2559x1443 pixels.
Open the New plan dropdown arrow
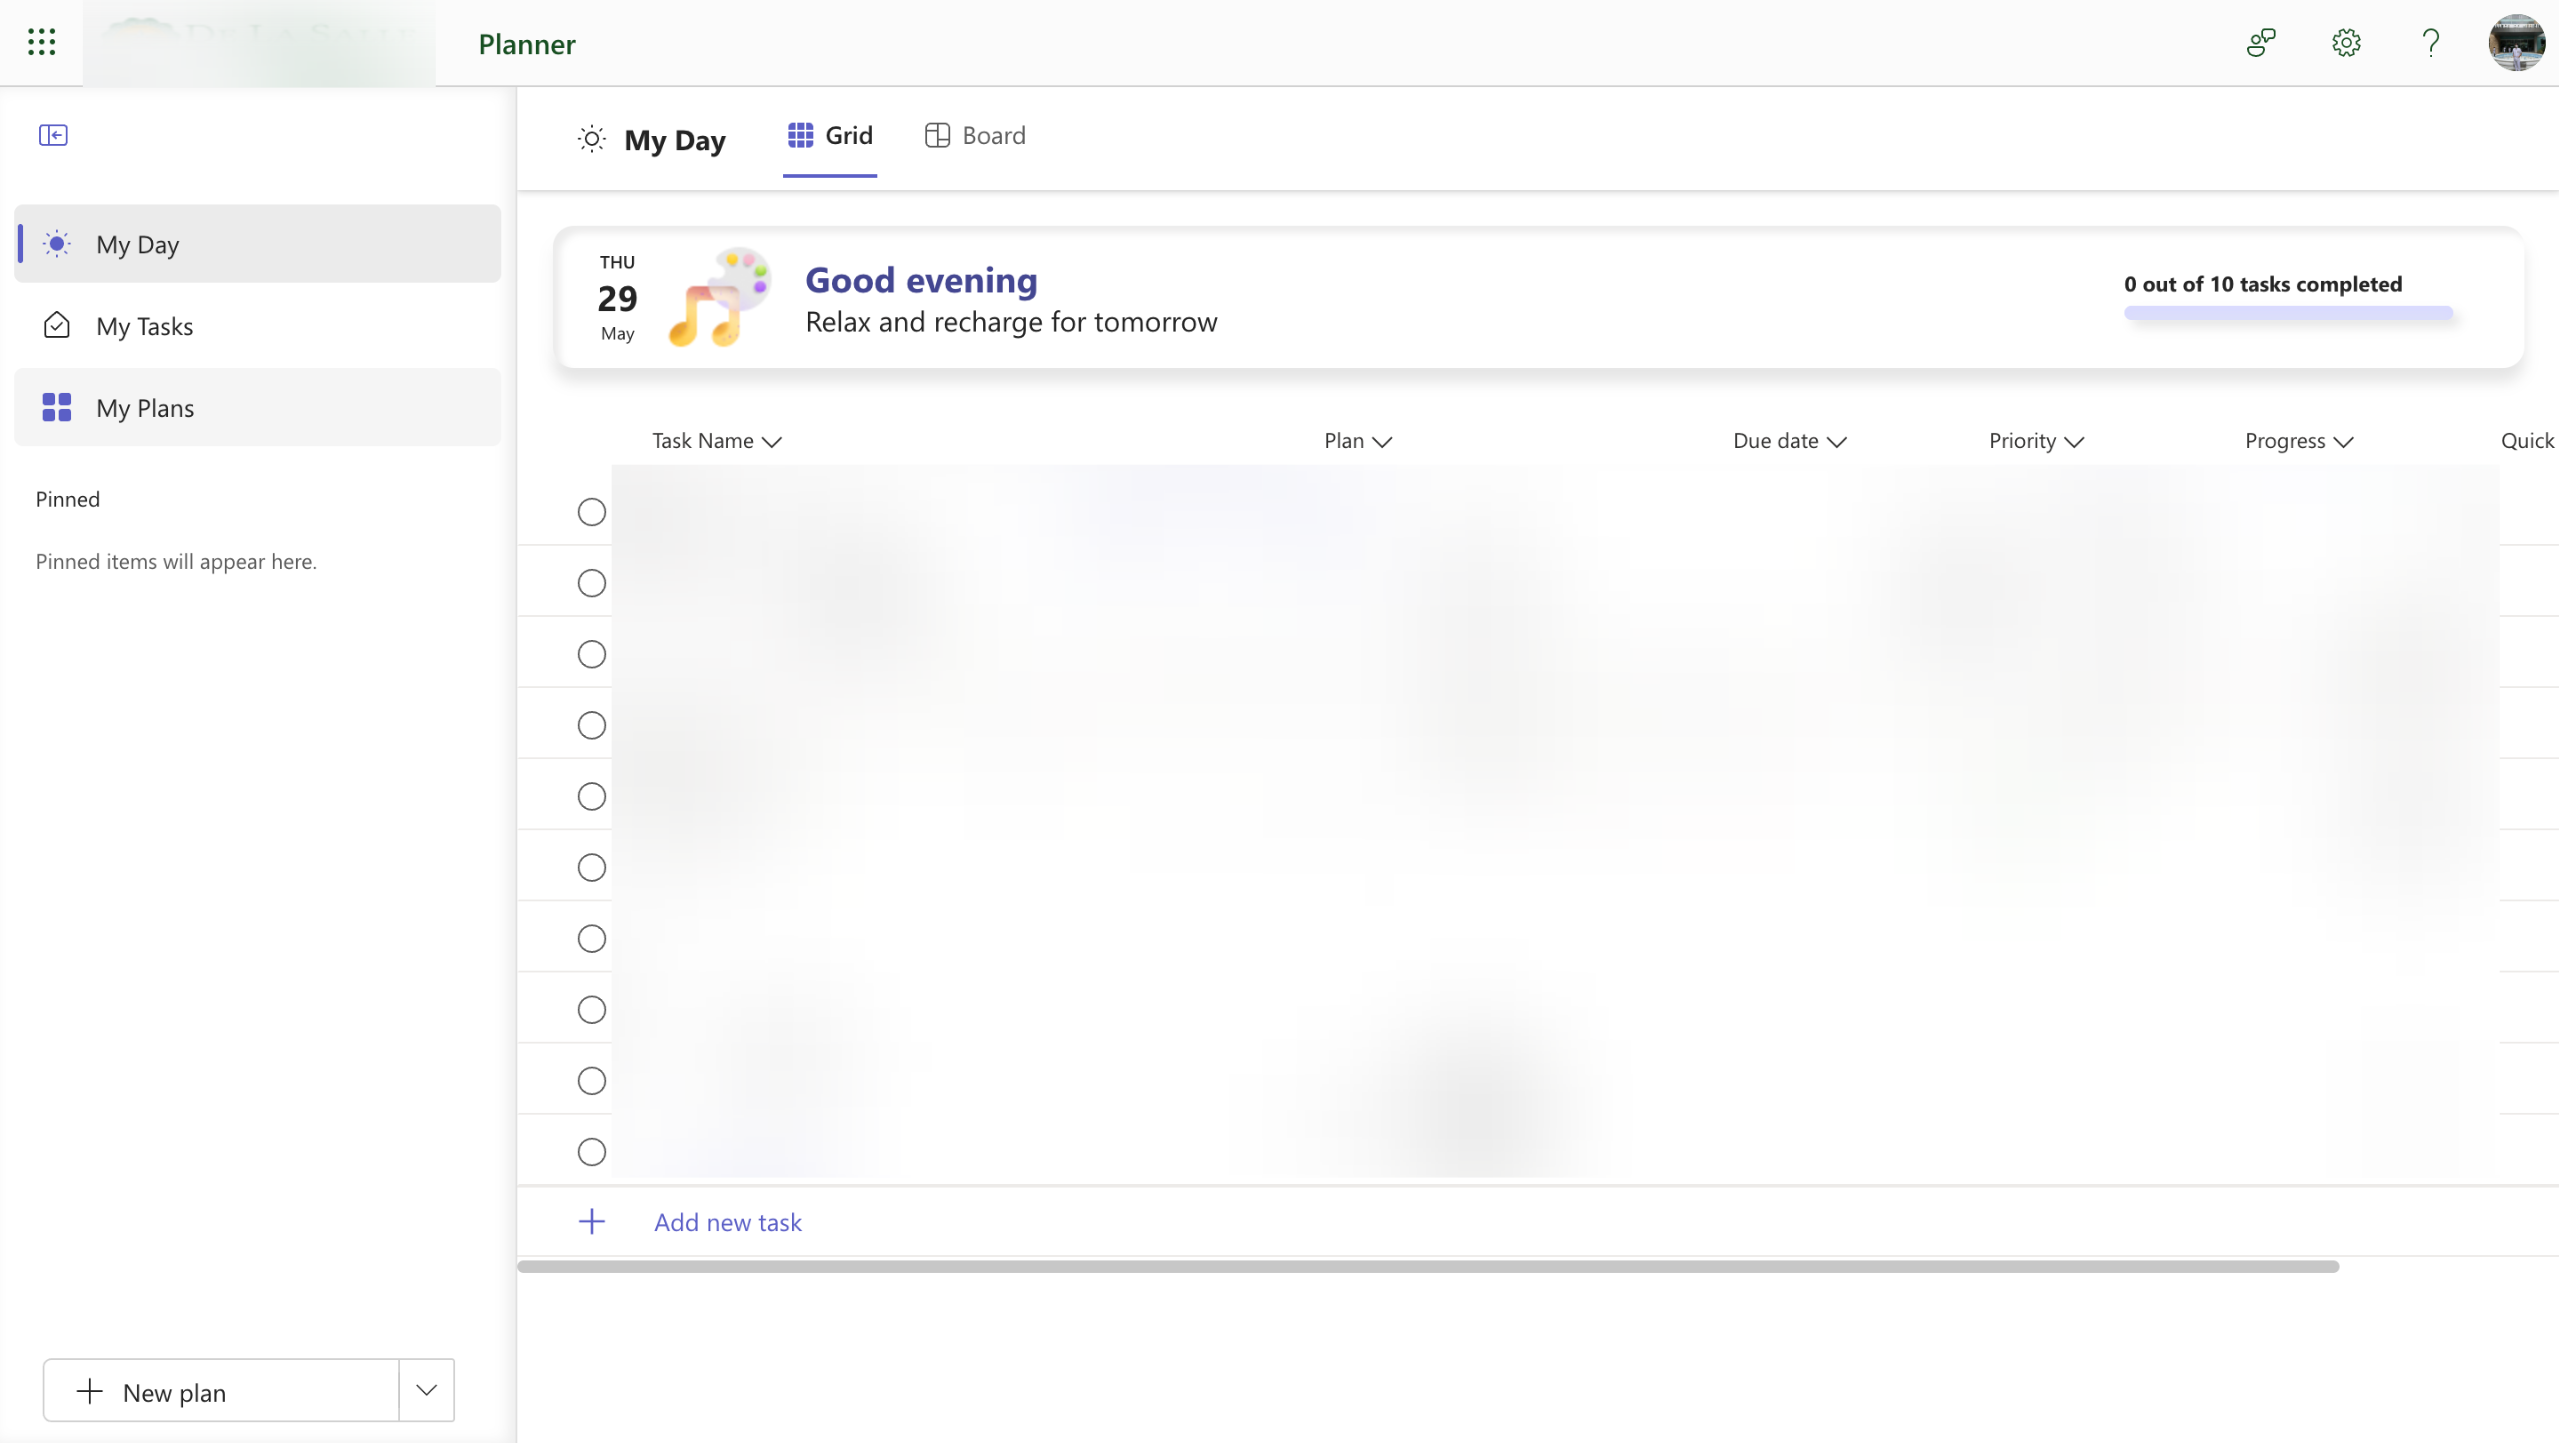point(426,1390)
